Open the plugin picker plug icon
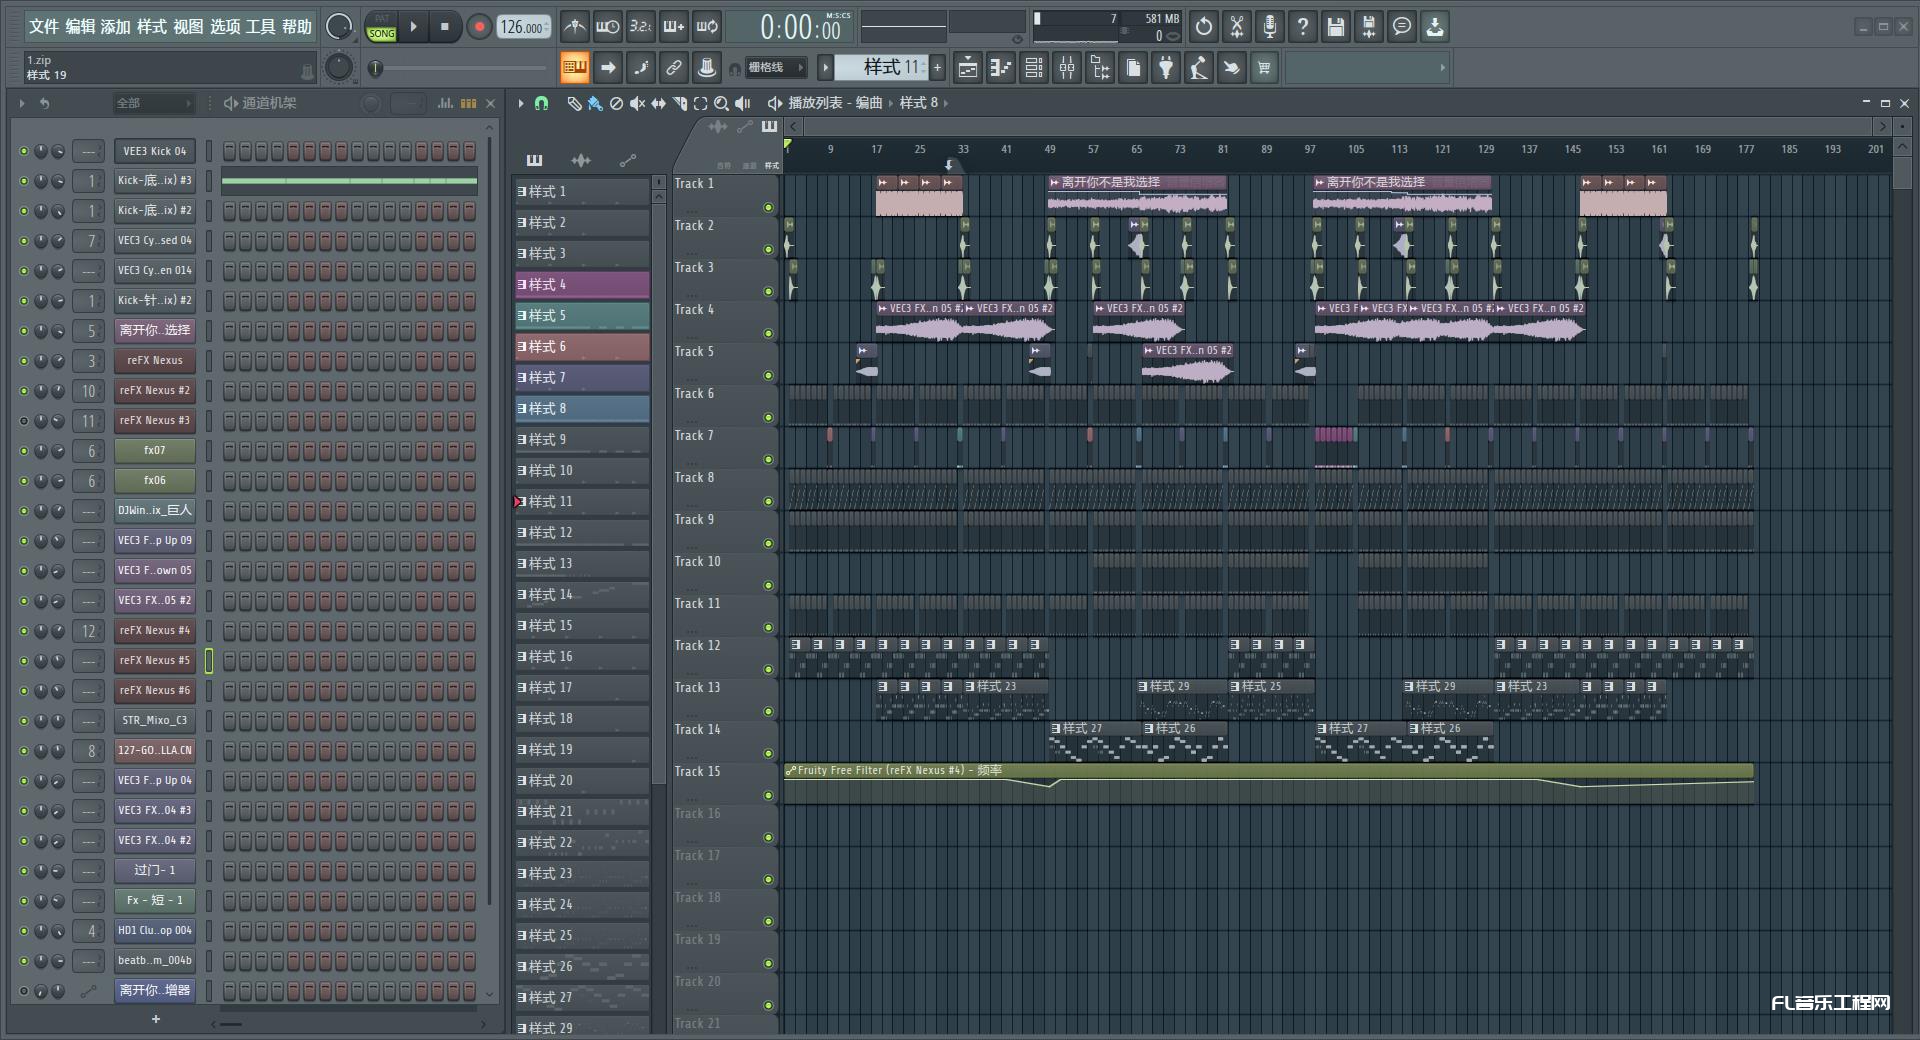 click(1166, 67)
